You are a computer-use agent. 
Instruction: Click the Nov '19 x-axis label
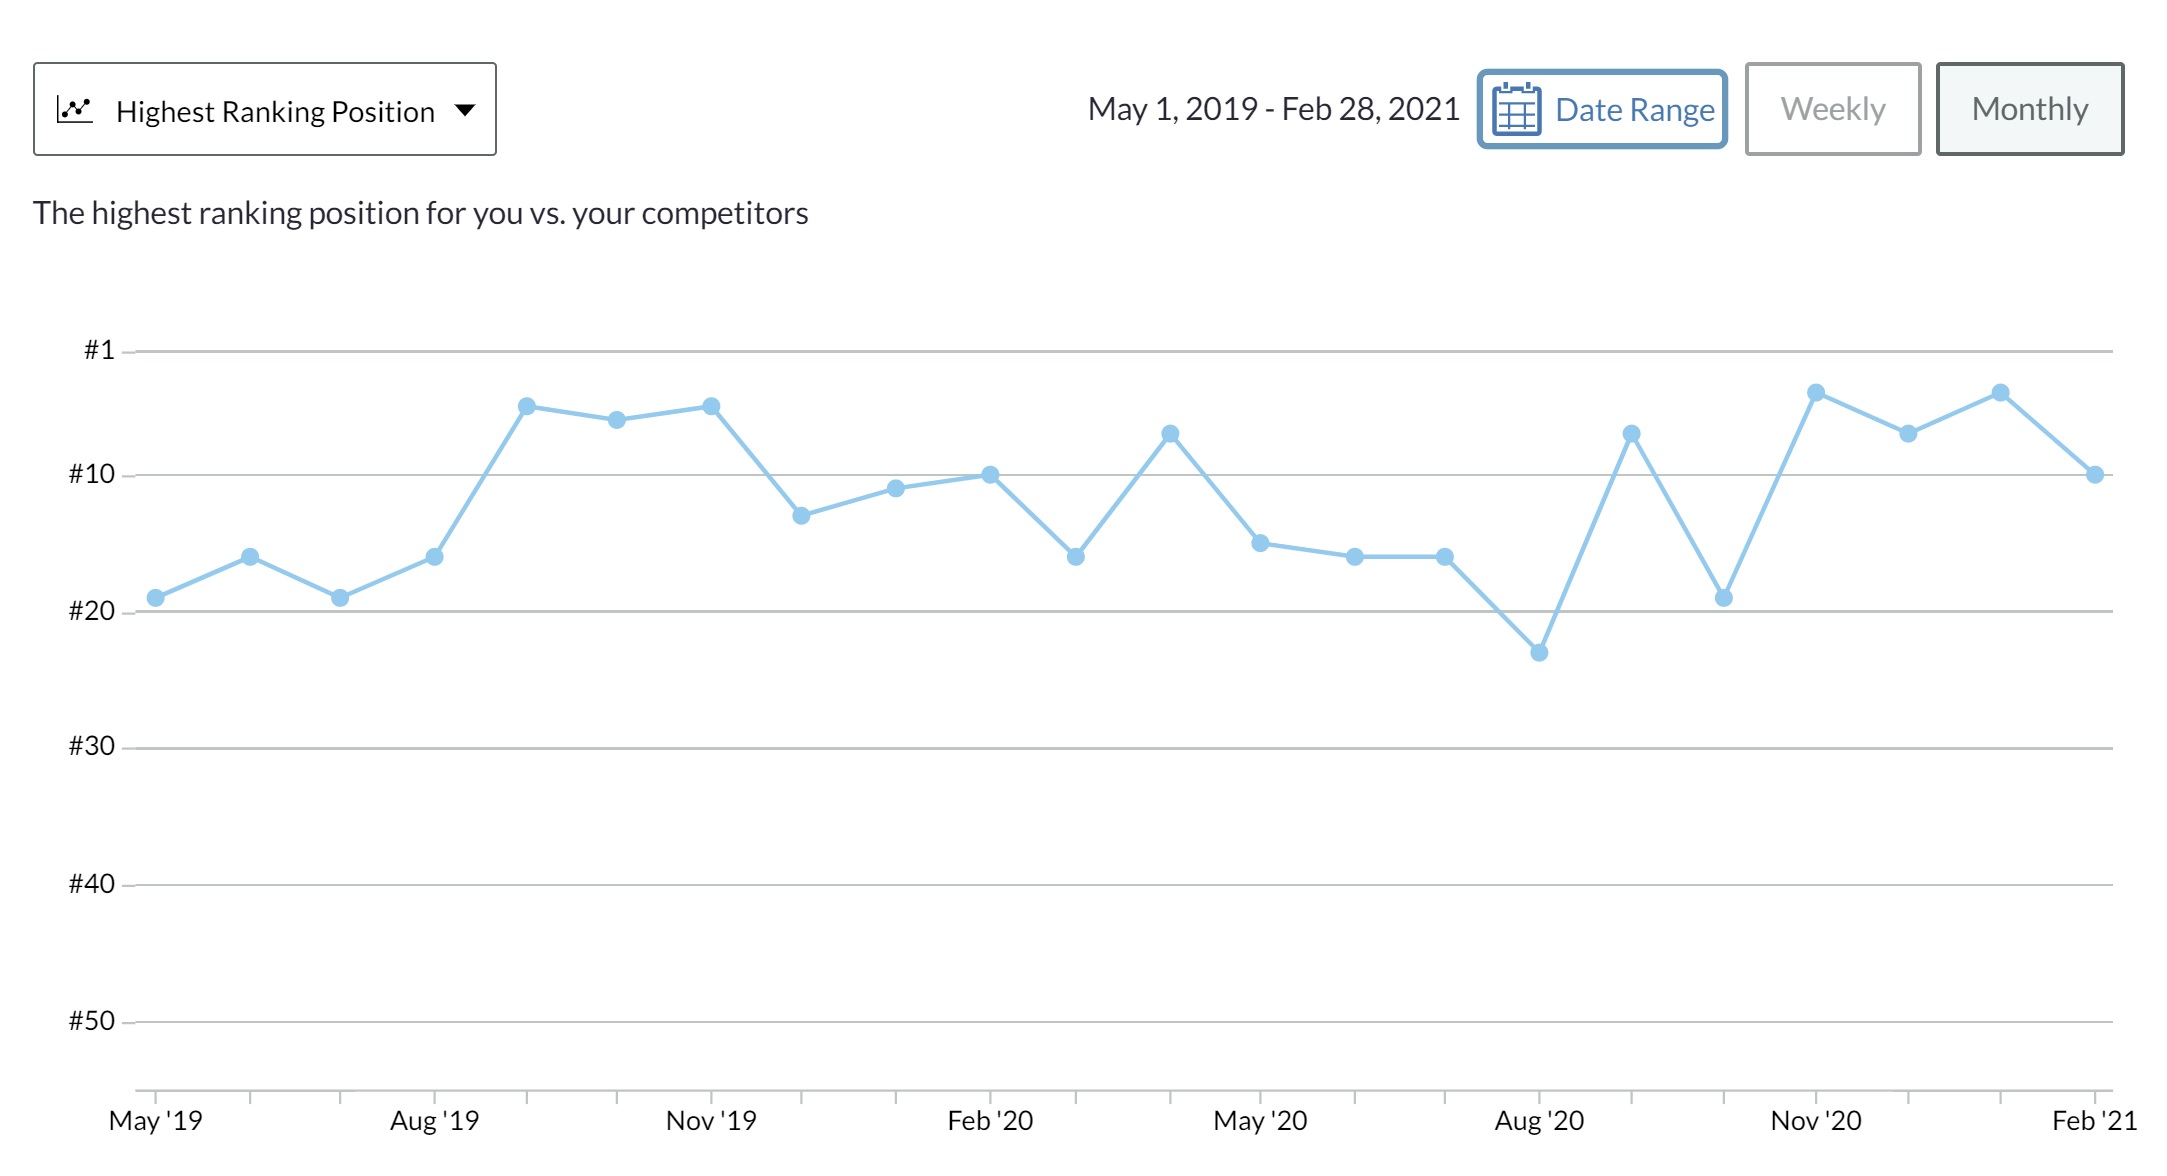pyautogui.click(x=711, y=1121)
